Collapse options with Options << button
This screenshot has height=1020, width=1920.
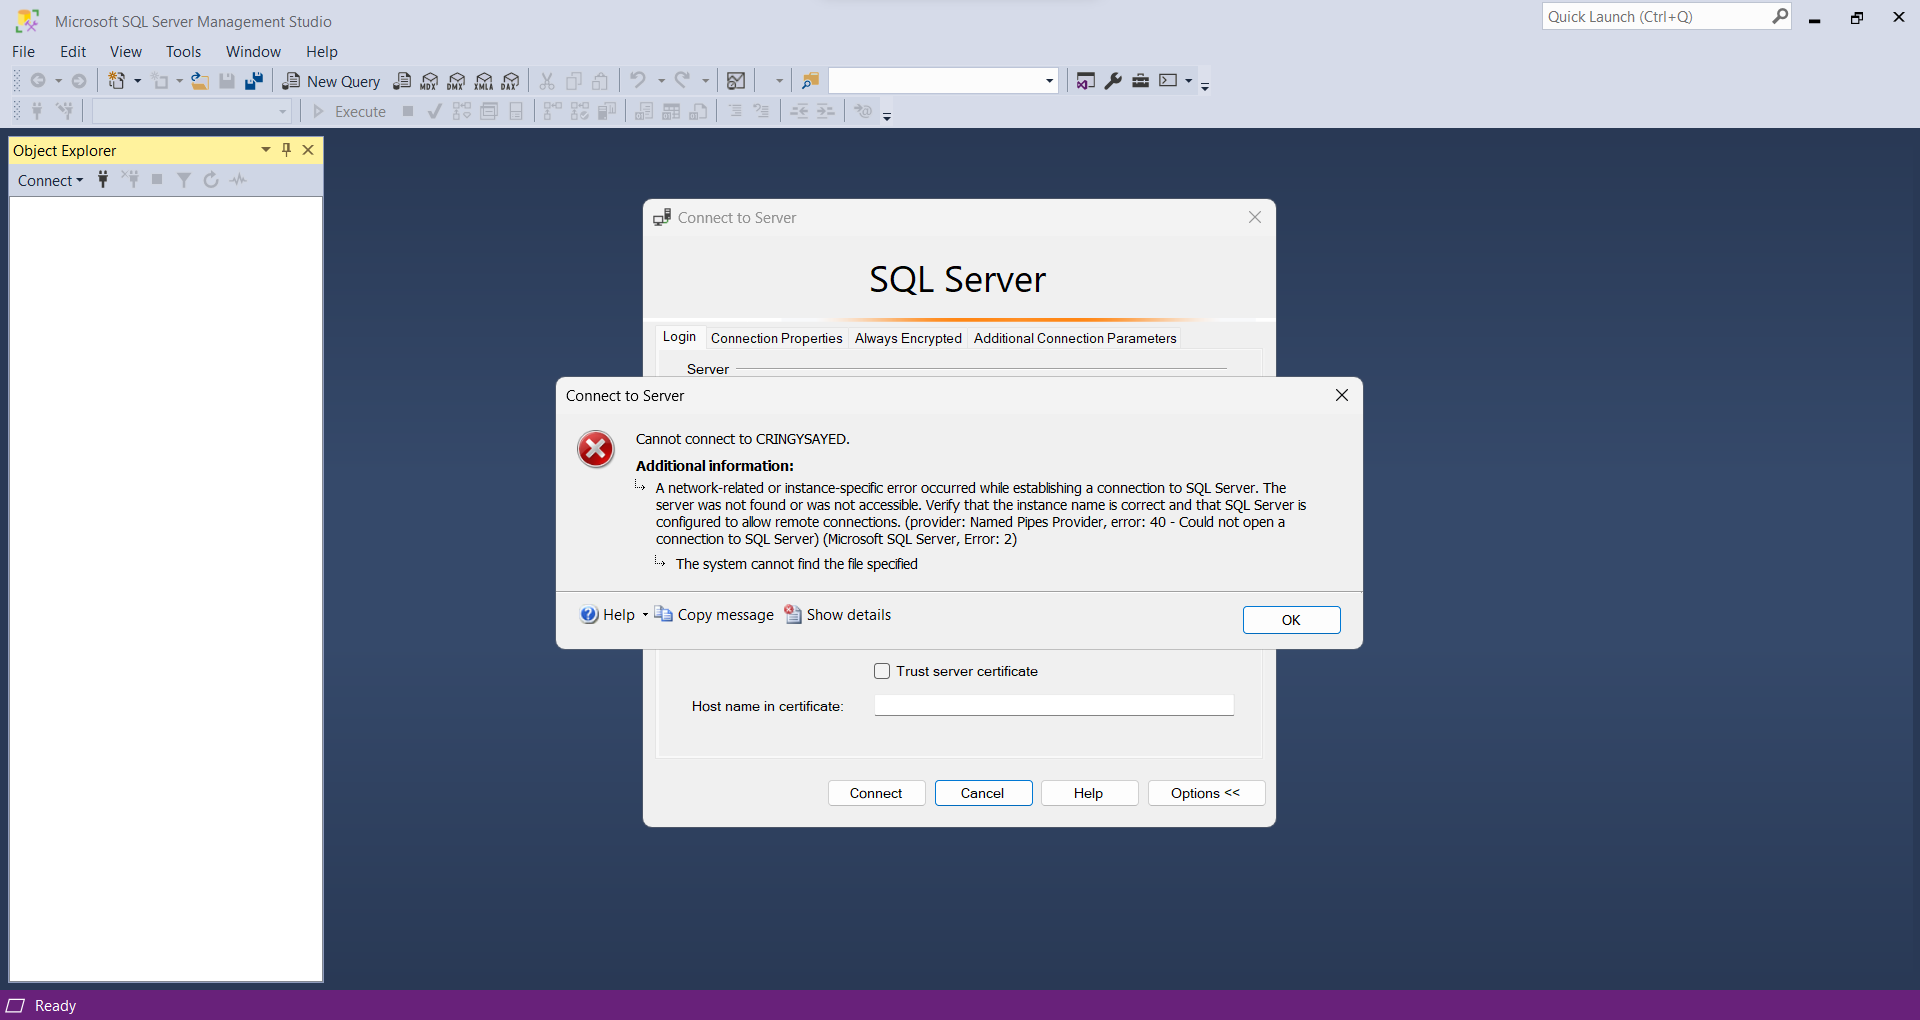pos(1206,793)
